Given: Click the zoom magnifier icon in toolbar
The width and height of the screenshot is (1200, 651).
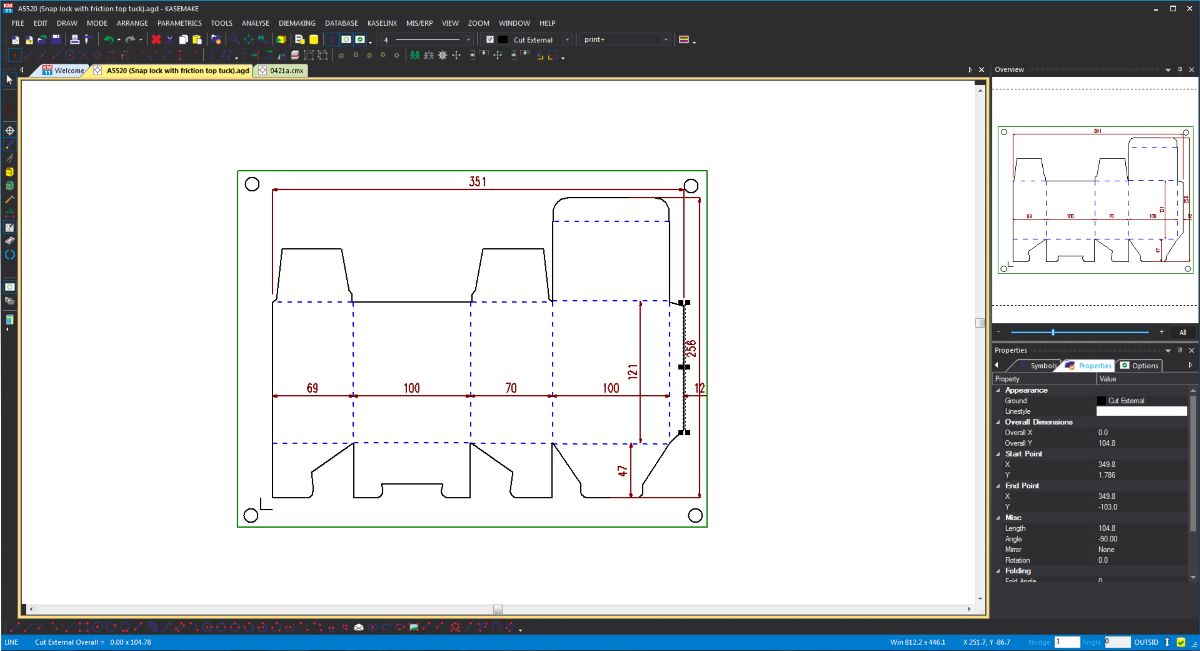Looking at the screenshot, I should click(x=235, y=39).
